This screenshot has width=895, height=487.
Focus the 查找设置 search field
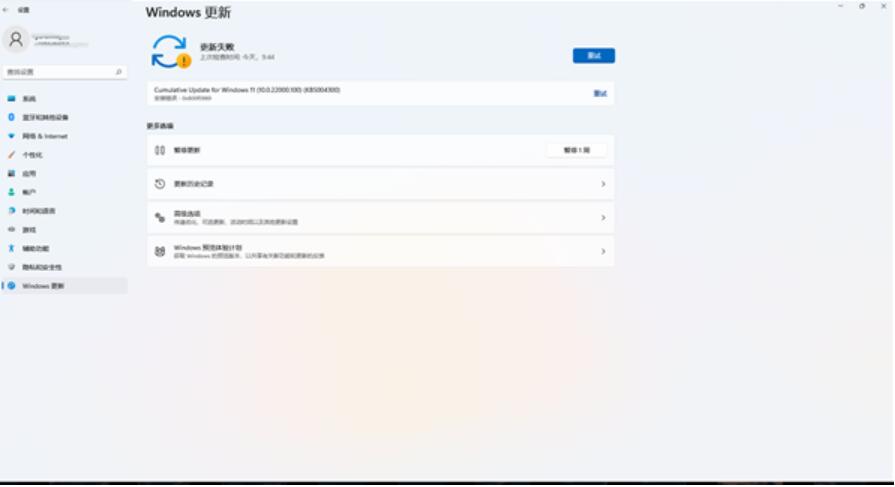64,72
